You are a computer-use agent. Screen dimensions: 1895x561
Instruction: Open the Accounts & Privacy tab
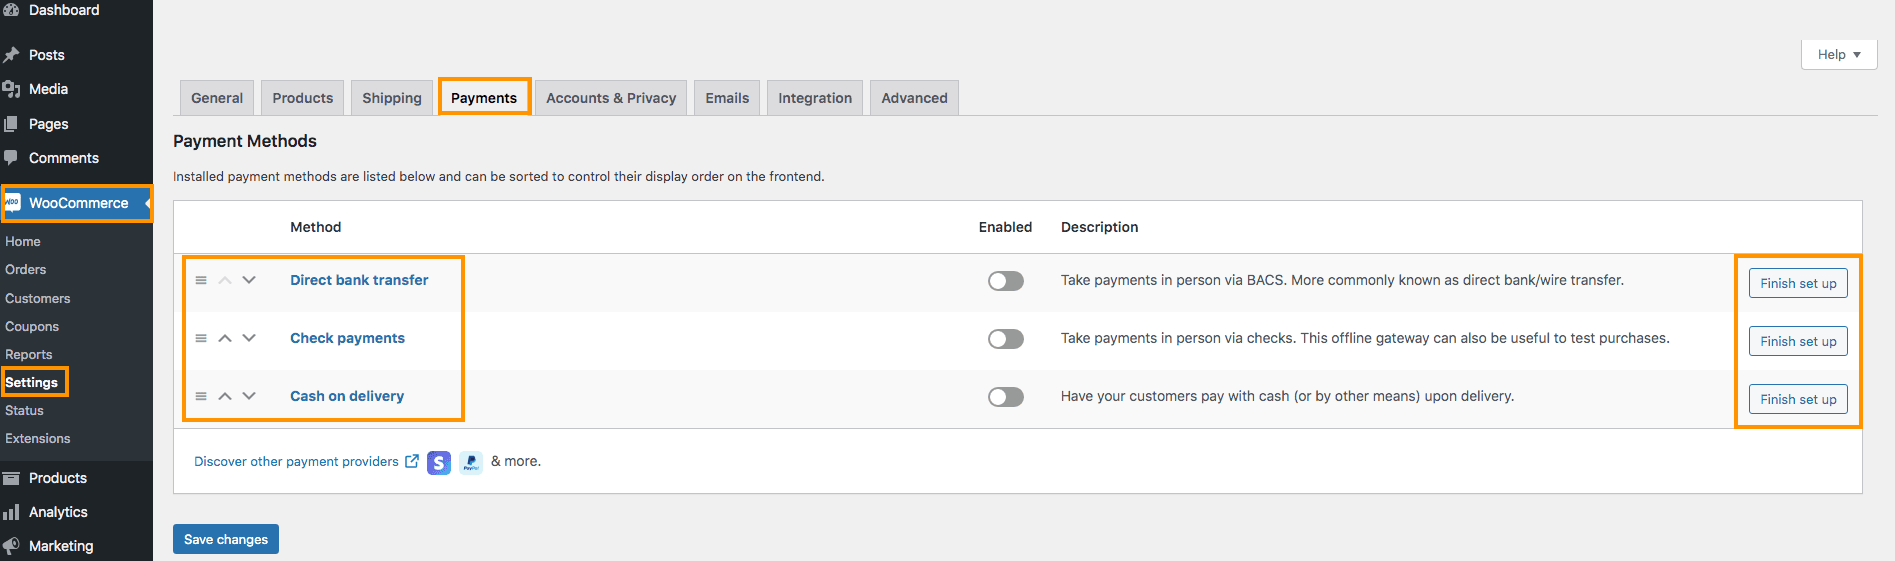pyautogui.click(x=611, y=98)
